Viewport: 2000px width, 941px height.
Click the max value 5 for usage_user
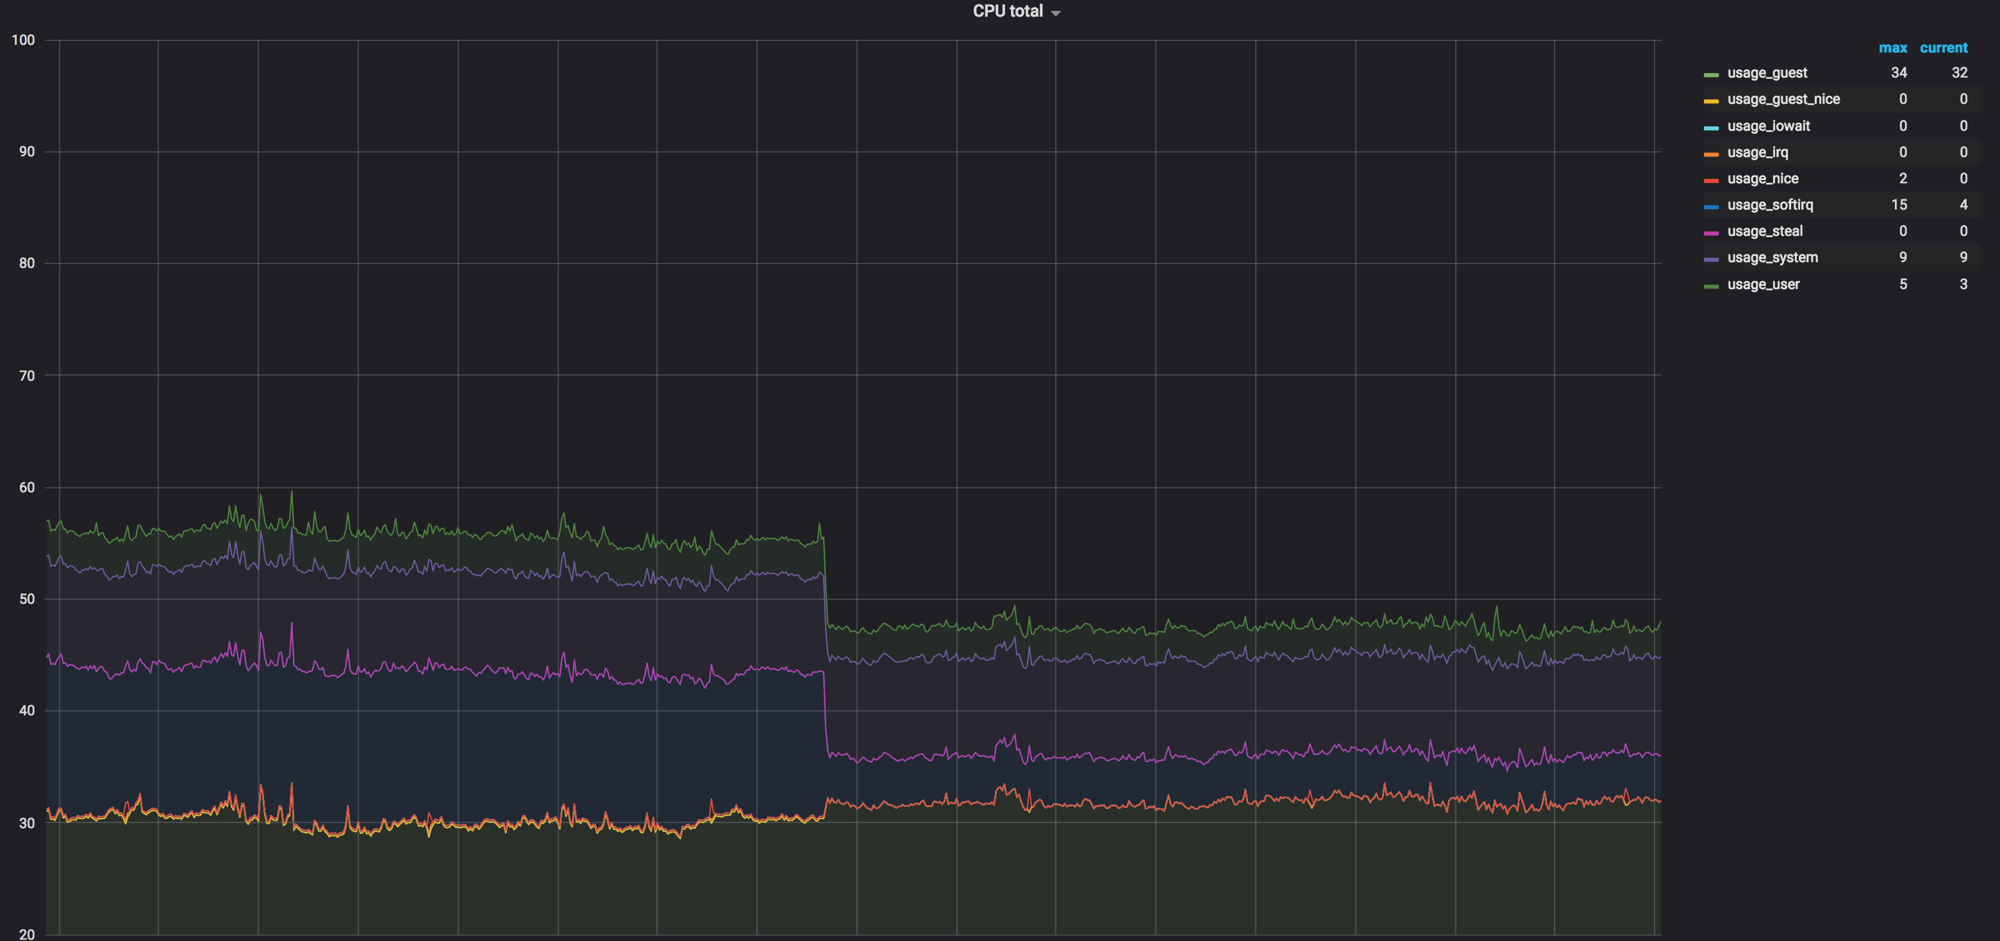coord(1902,284)
